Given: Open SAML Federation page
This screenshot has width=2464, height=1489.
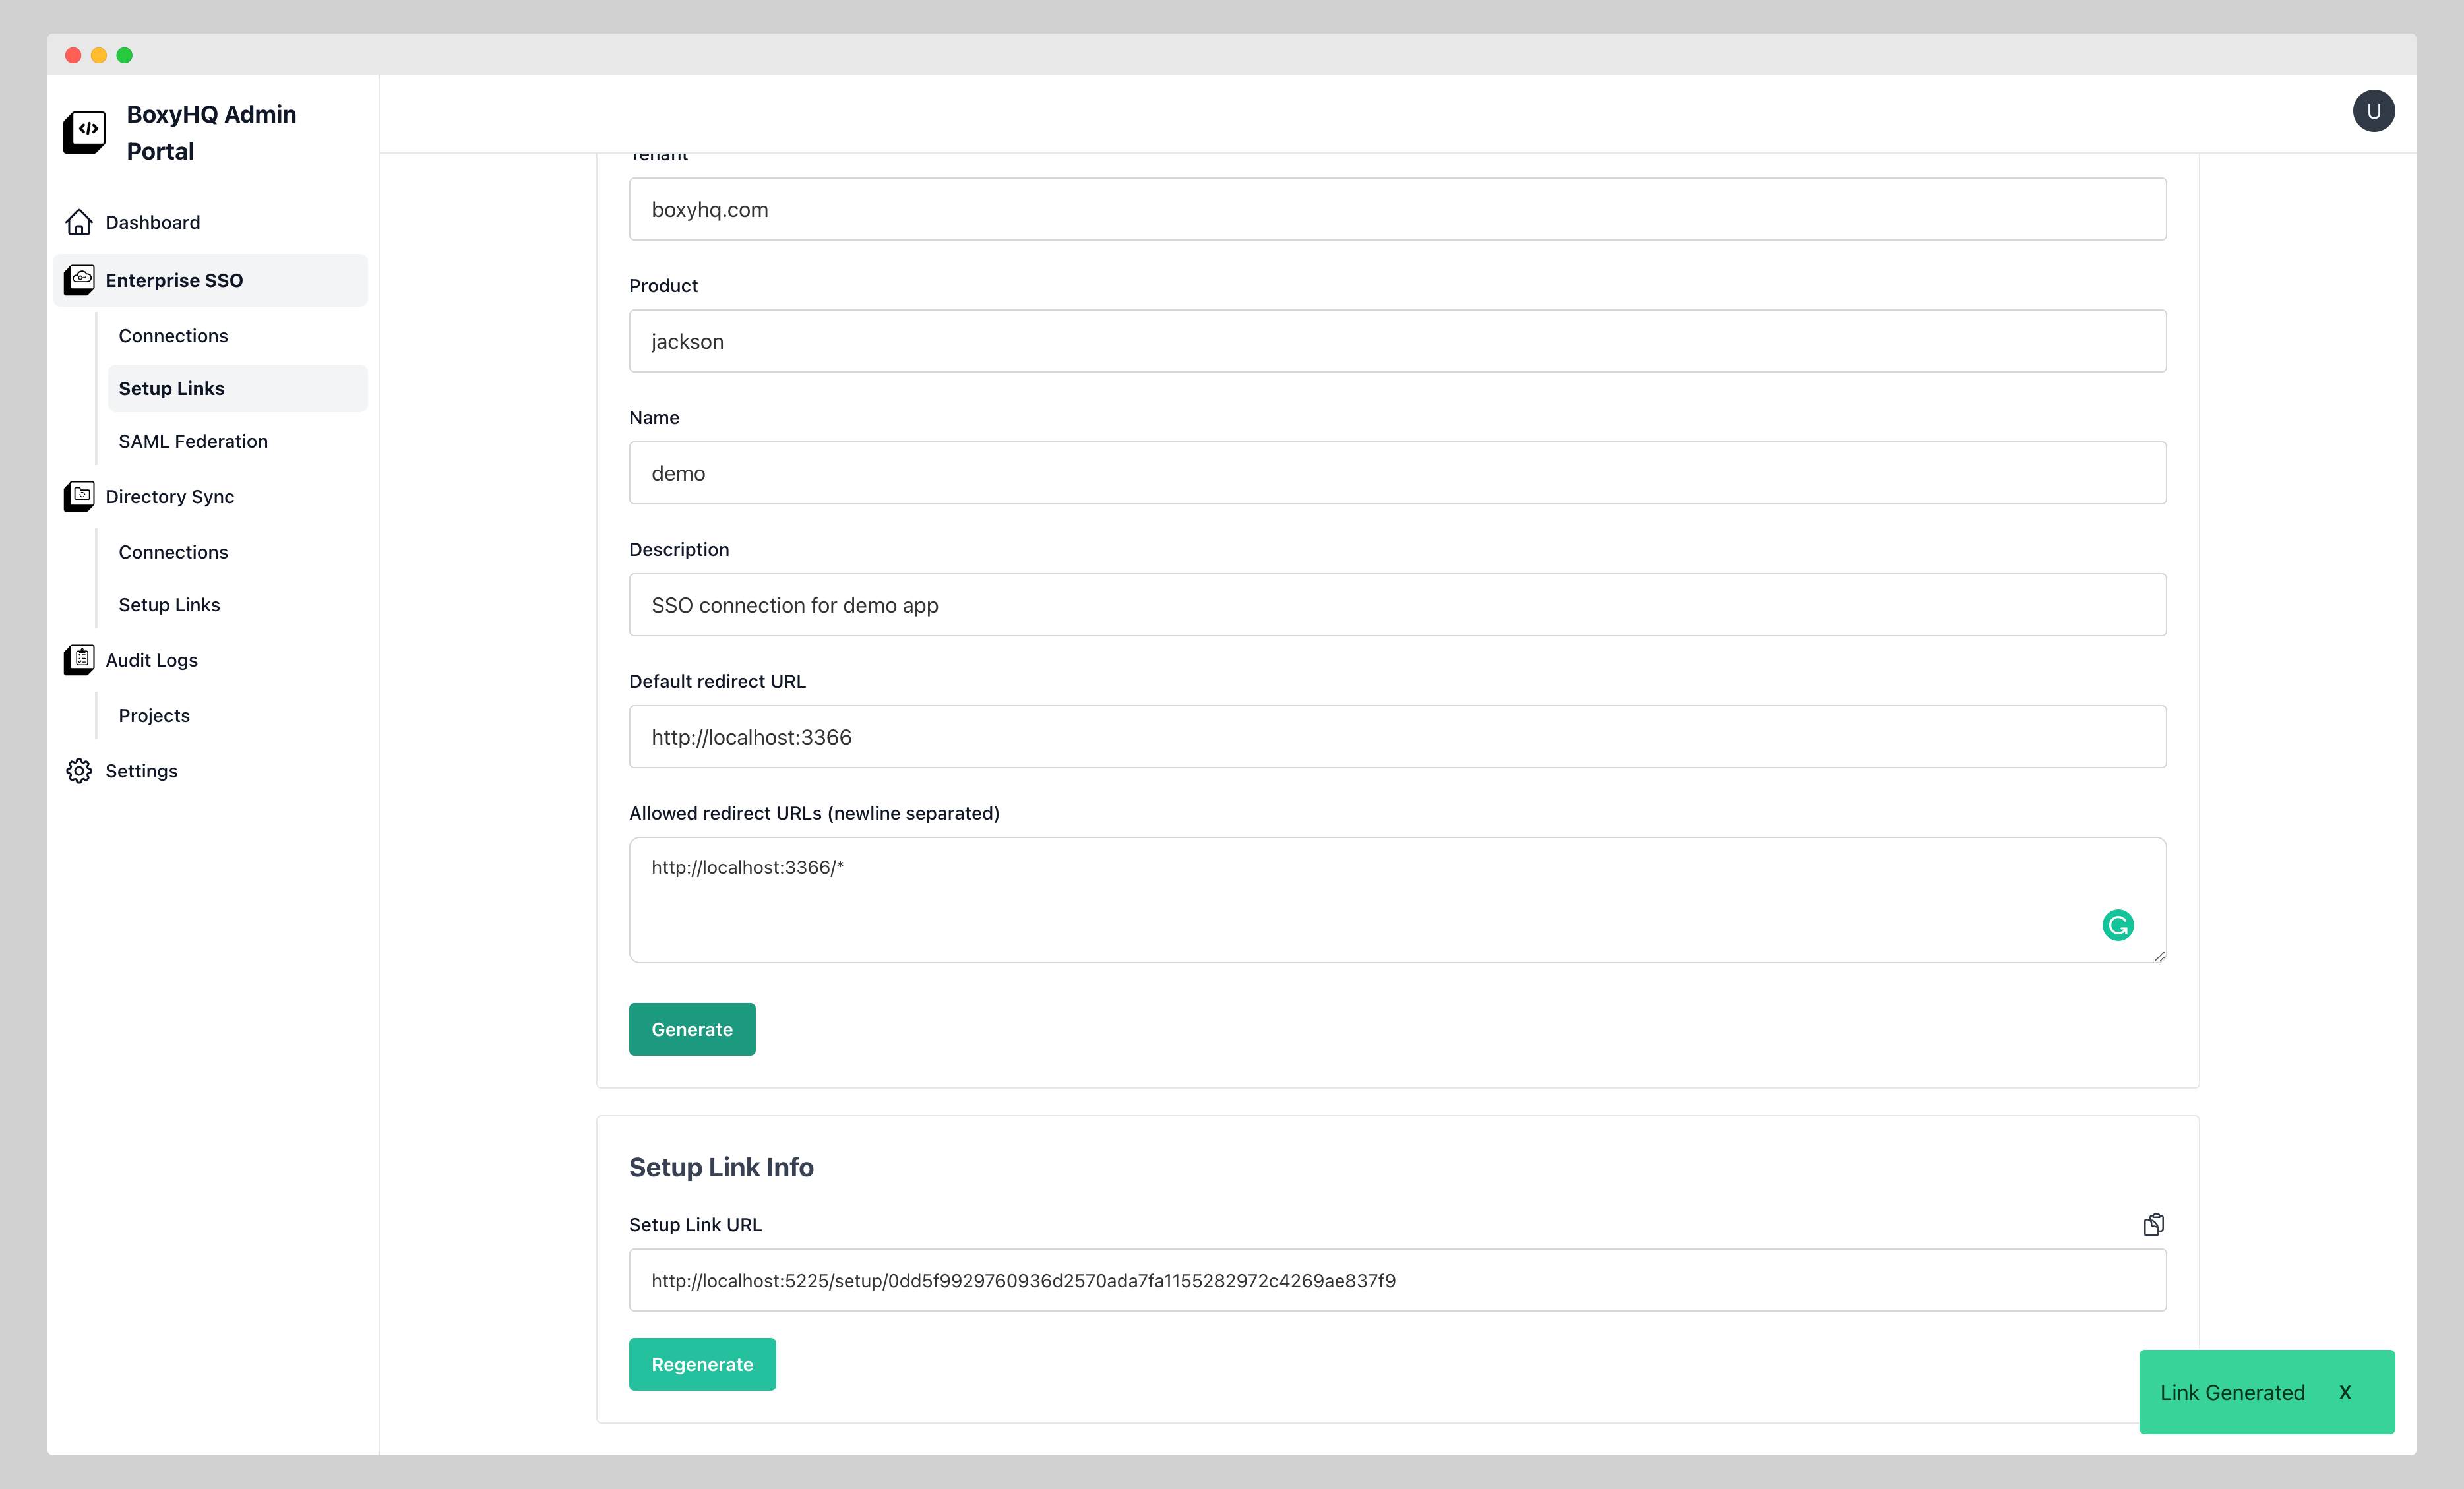Looking at the screenshot, I should tap(192, 440).
